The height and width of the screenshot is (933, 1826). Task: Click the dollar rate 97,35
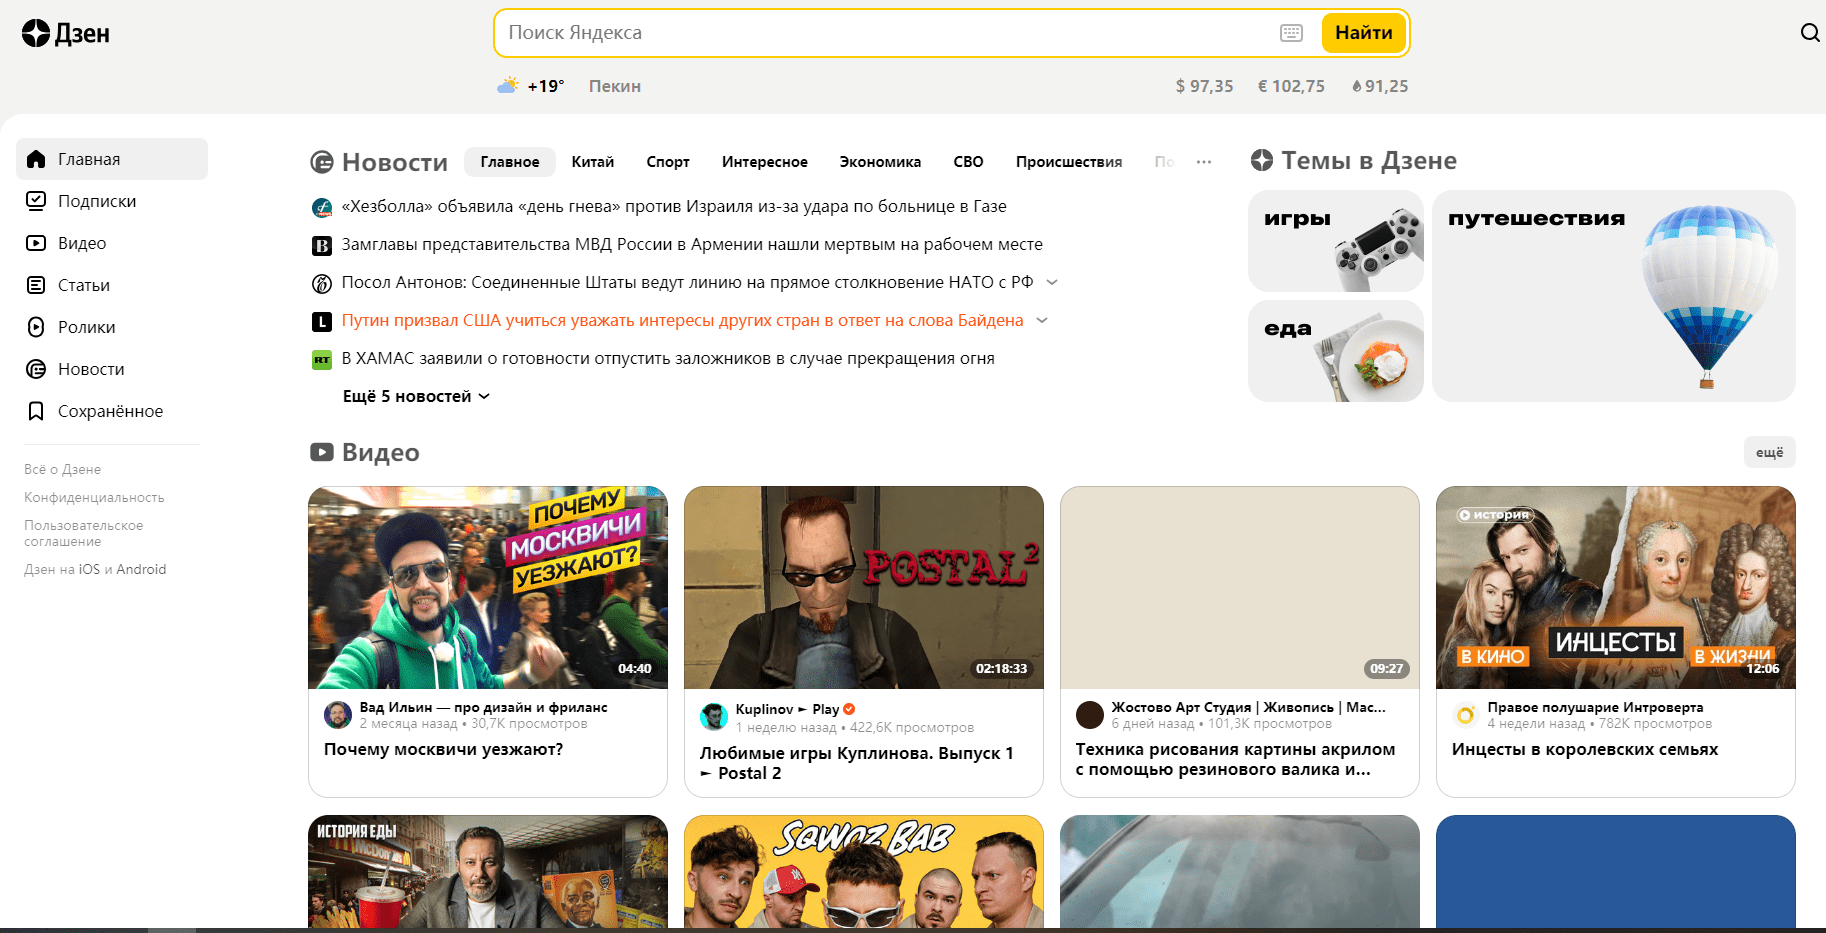[1204, 86]
